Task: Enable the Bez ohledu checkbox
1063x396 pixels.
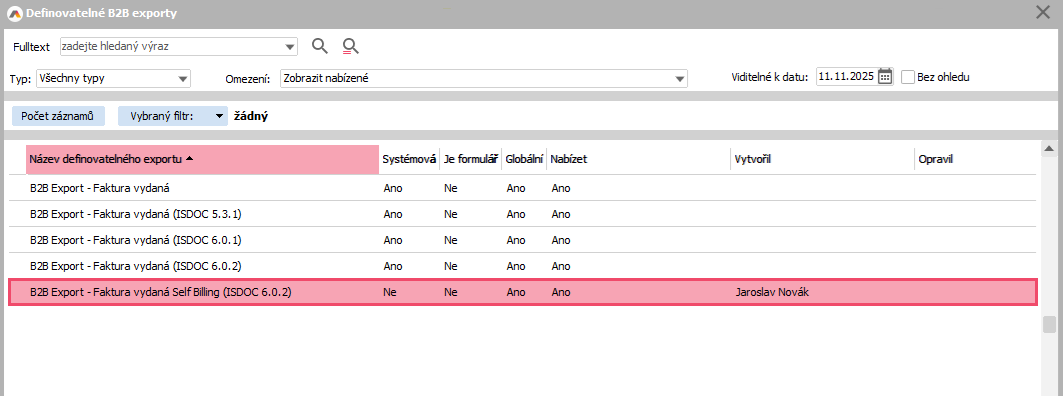Action: point(908,77)
